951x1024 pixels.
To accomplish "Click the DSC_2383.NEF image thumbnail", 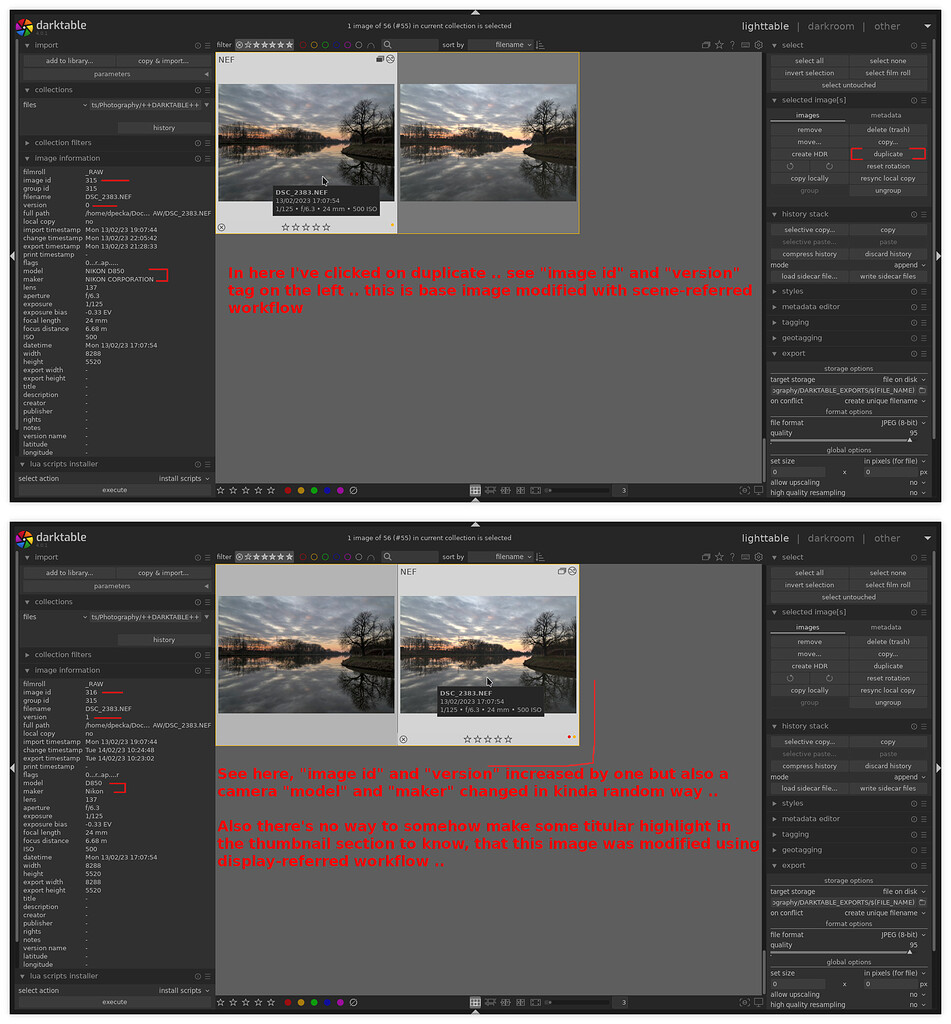I will [305, 140].
